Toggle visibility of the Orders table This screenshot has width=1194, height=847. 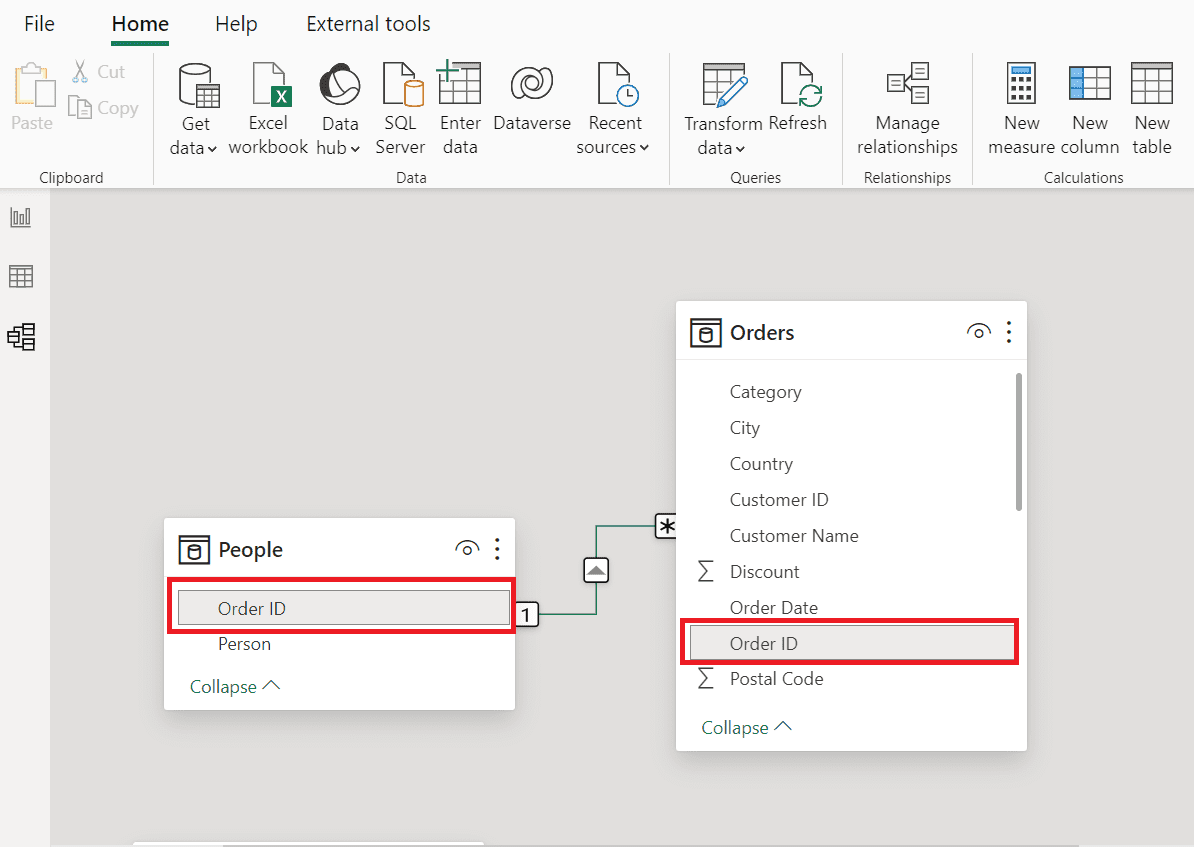(x=978, y=332)
